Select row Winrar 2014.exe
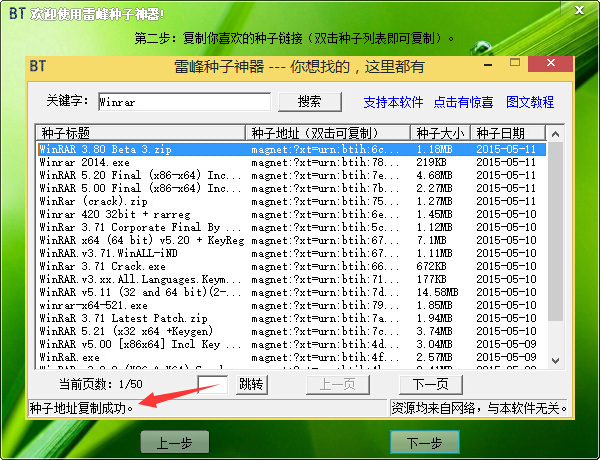The height and width of the screenshot is (460, 600). [x=292, y=162]
